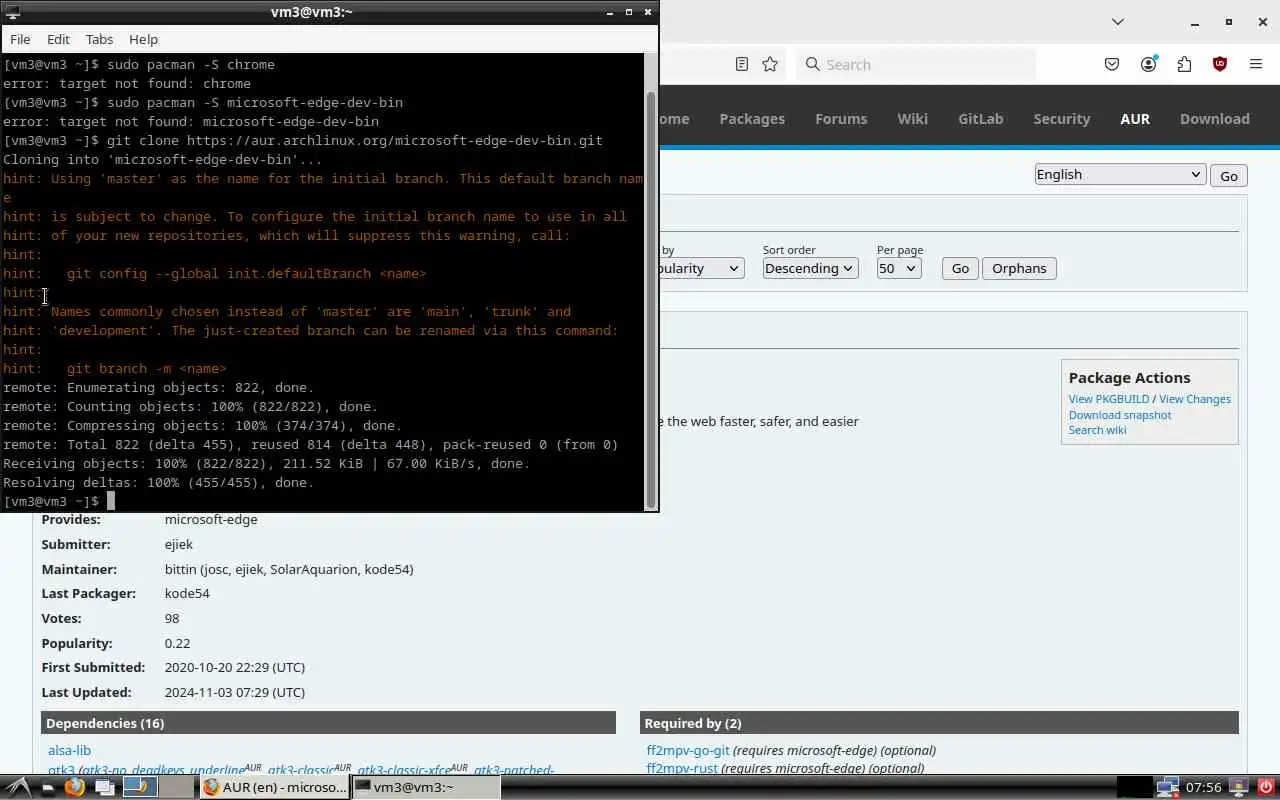The width and height of the screenshot is (1280, 800).
Task: Click the Provides value microsoft-edge
Action: (211, 519)
